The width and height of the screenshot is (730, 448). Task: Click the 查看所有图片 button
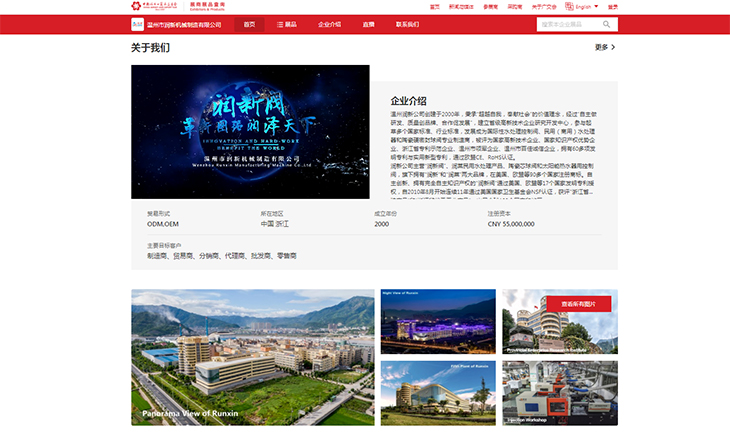point(578,304)
